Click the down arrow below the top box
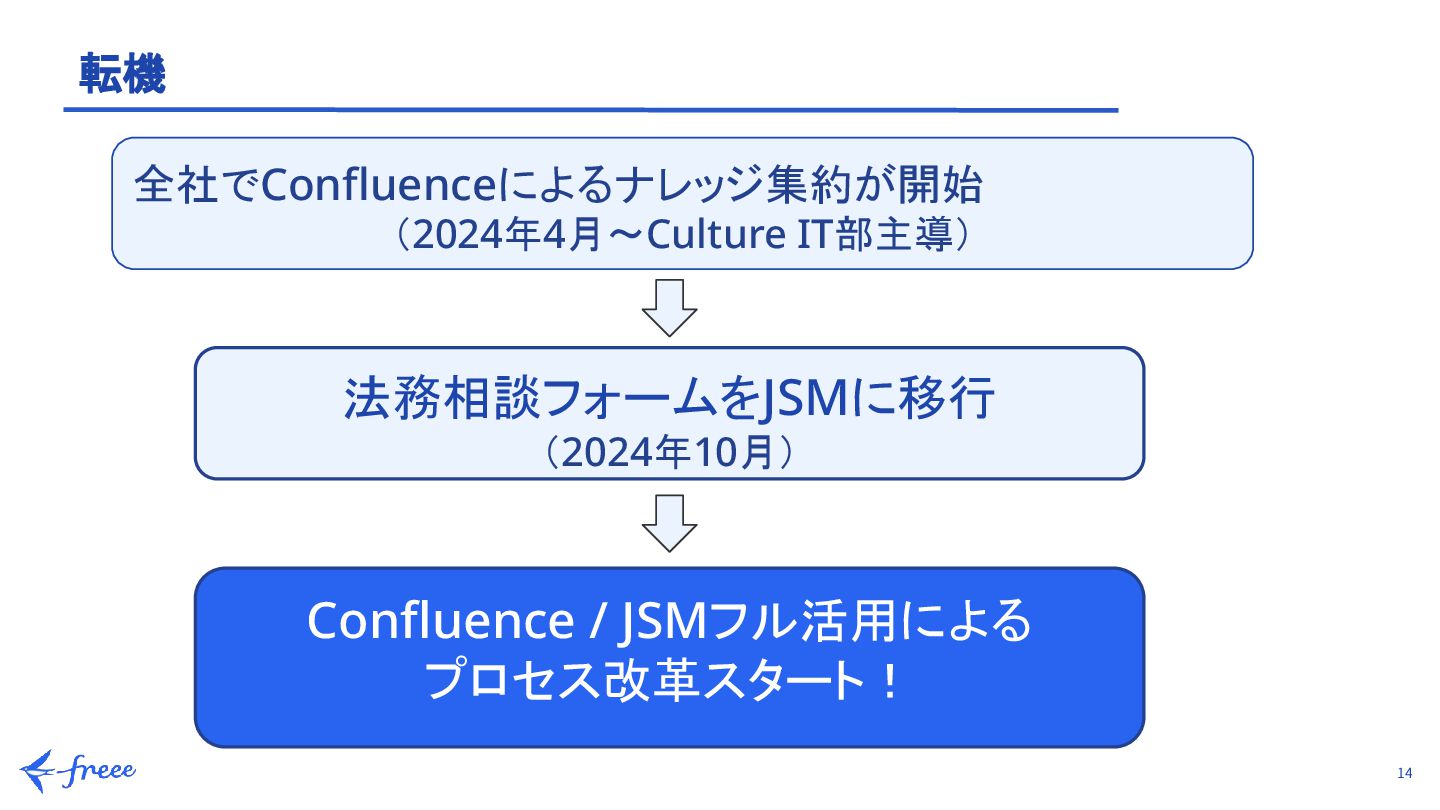 coord(668,308)
